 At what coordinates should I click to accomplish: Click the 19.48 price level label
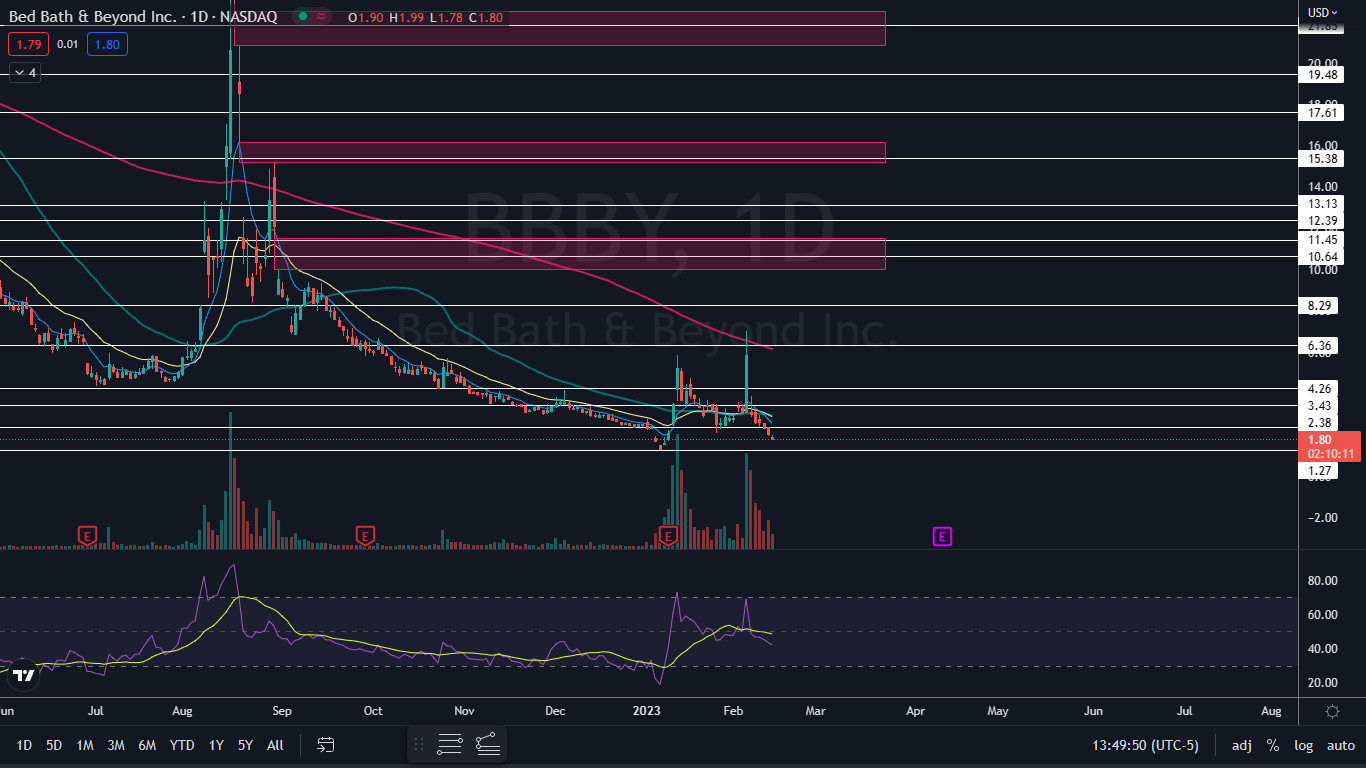(x=1322, y=74)
